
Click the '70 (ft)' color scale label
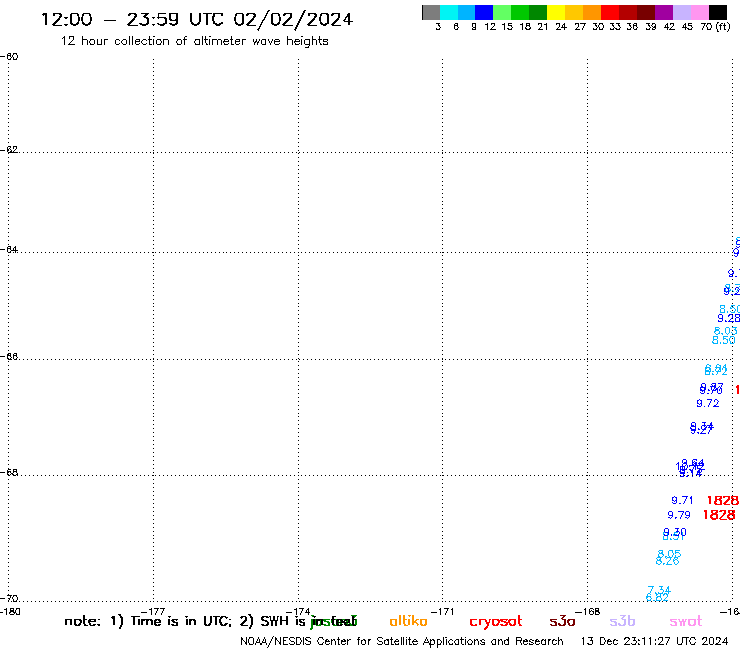pos(715,26)
